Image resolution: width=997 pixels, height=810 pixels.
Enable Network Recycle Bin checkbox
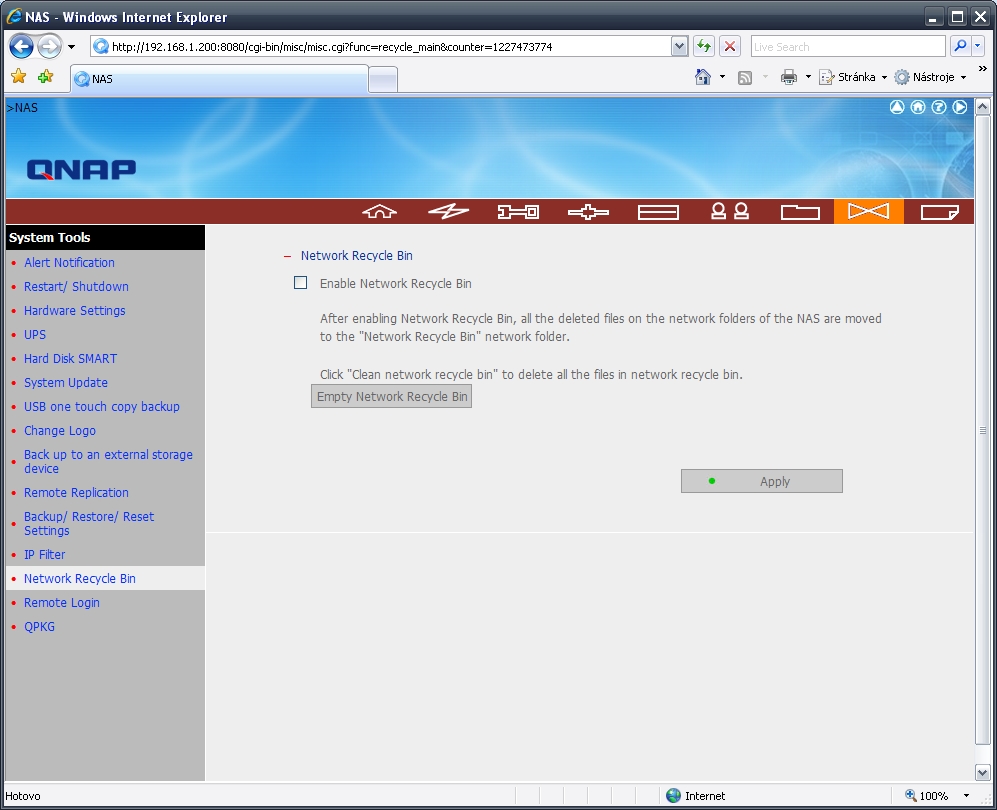point(301,283)
